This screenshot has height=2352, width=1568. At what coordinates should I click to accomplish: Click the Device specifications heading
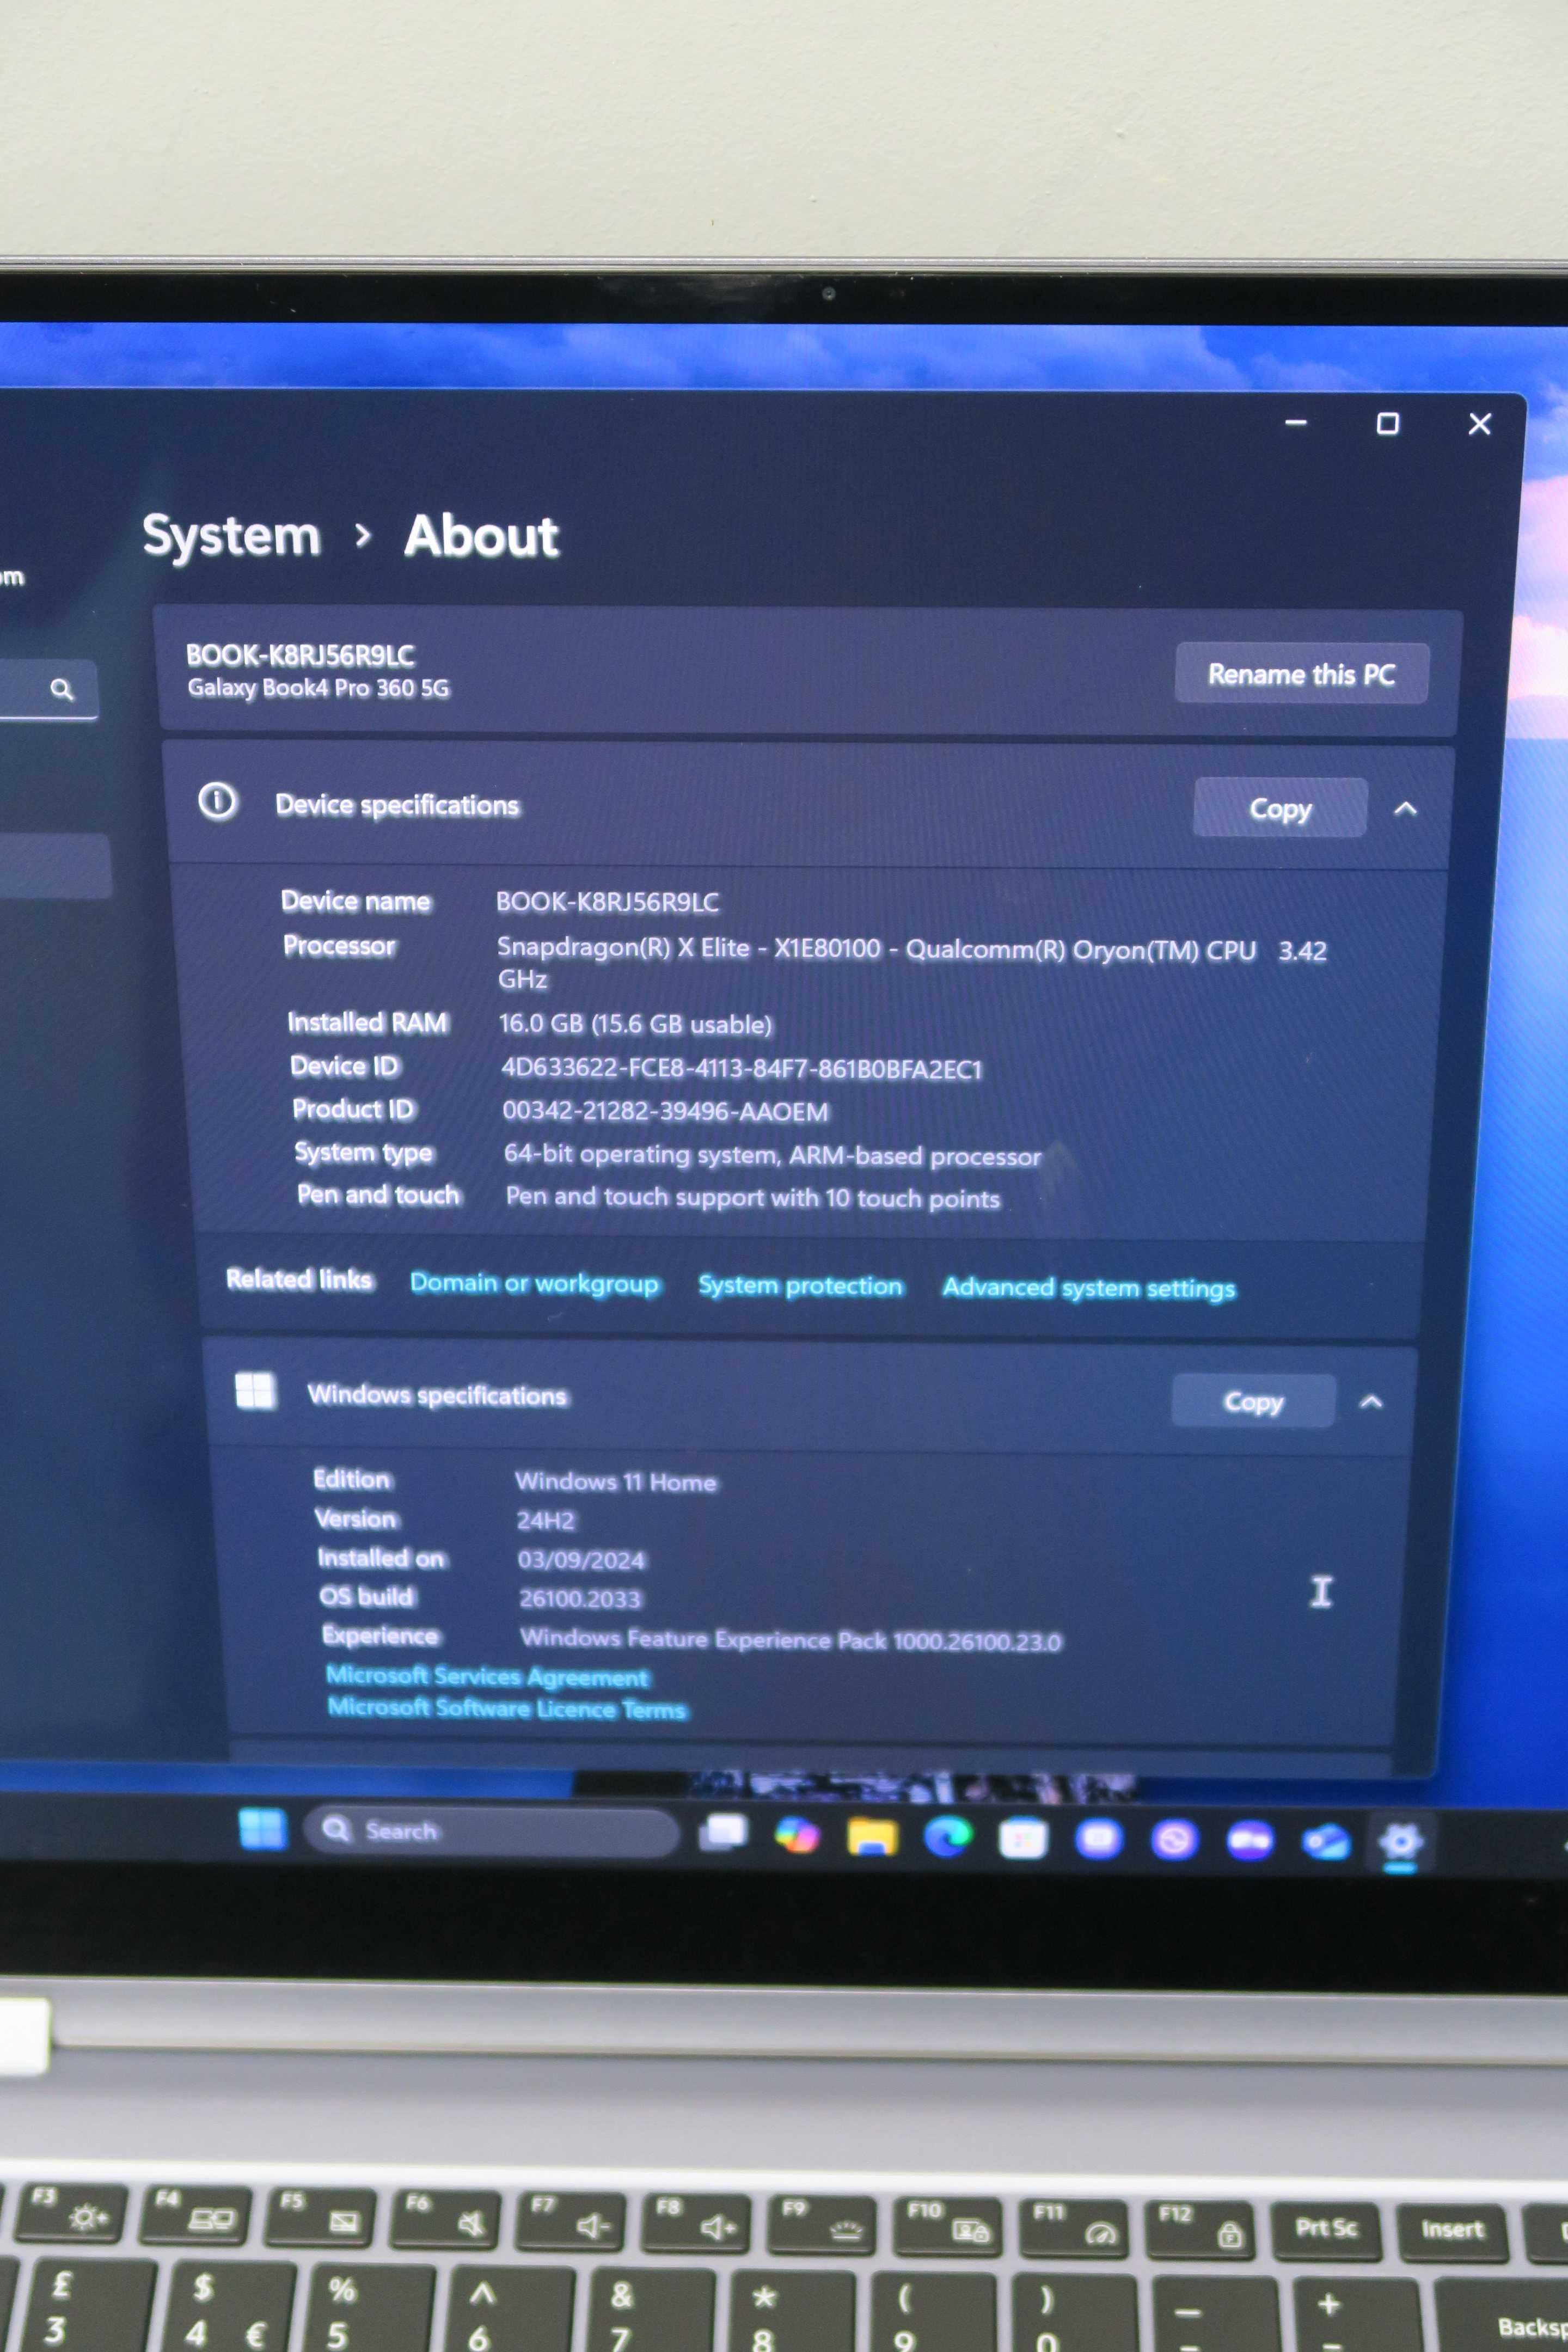click(x=397, y=805)
